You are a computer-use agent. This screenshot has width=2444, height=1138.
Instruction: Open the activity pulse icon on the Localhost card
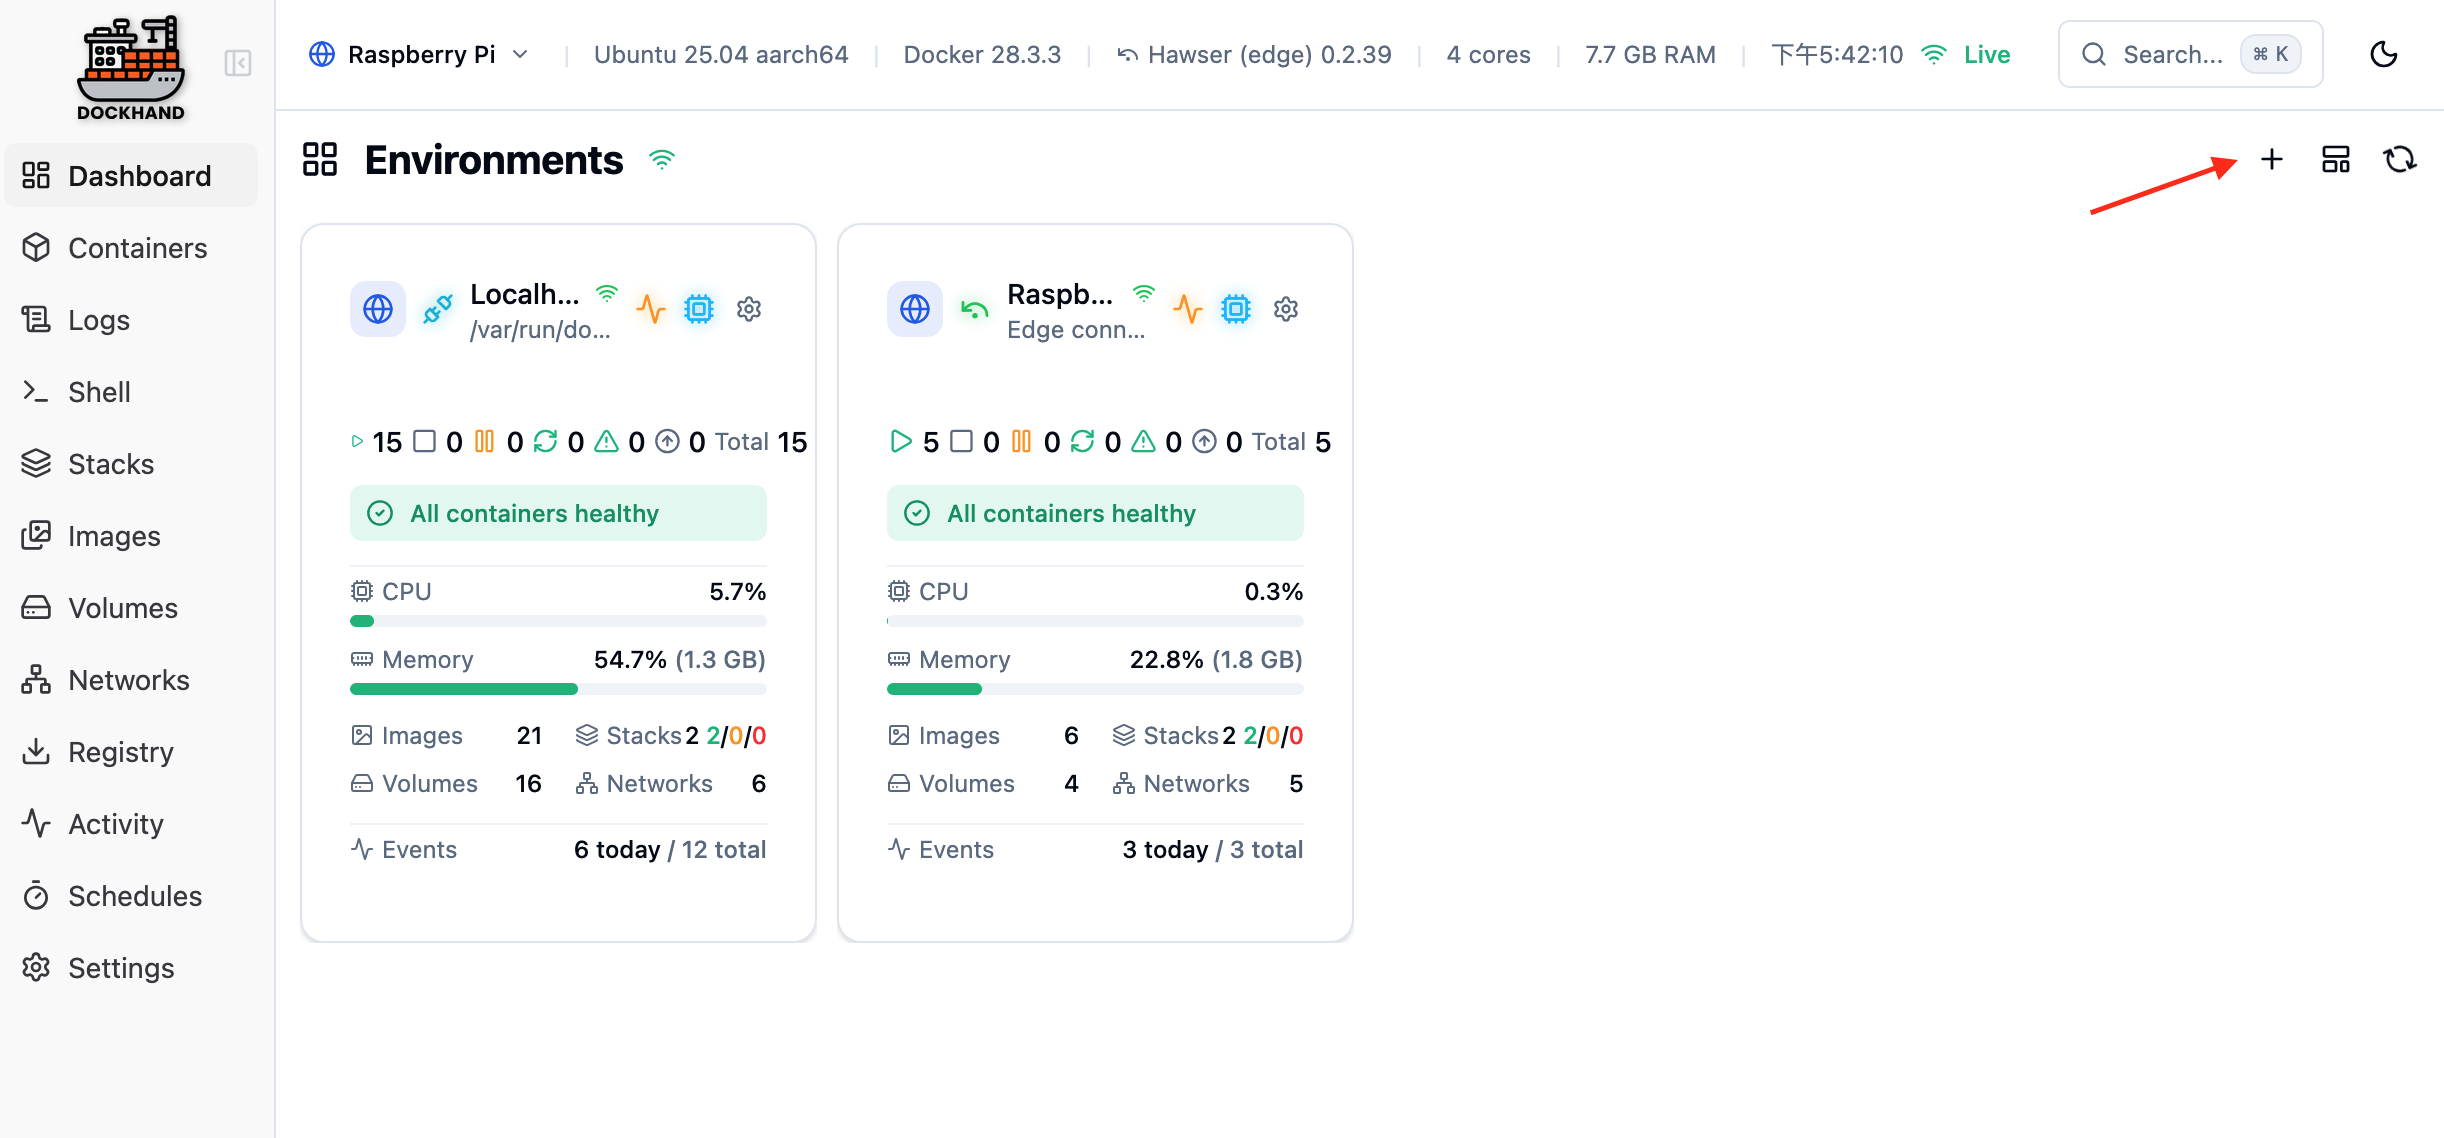pyautogui.click(x=652, y=309)
